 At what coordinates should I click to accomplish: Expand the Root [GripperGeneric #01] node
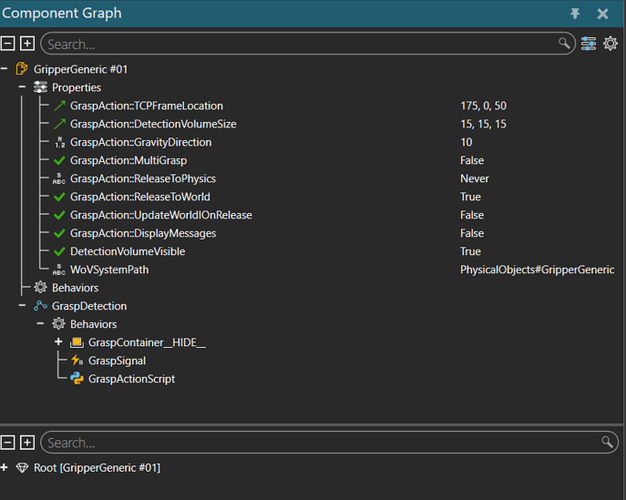click(x=4, y=468)
